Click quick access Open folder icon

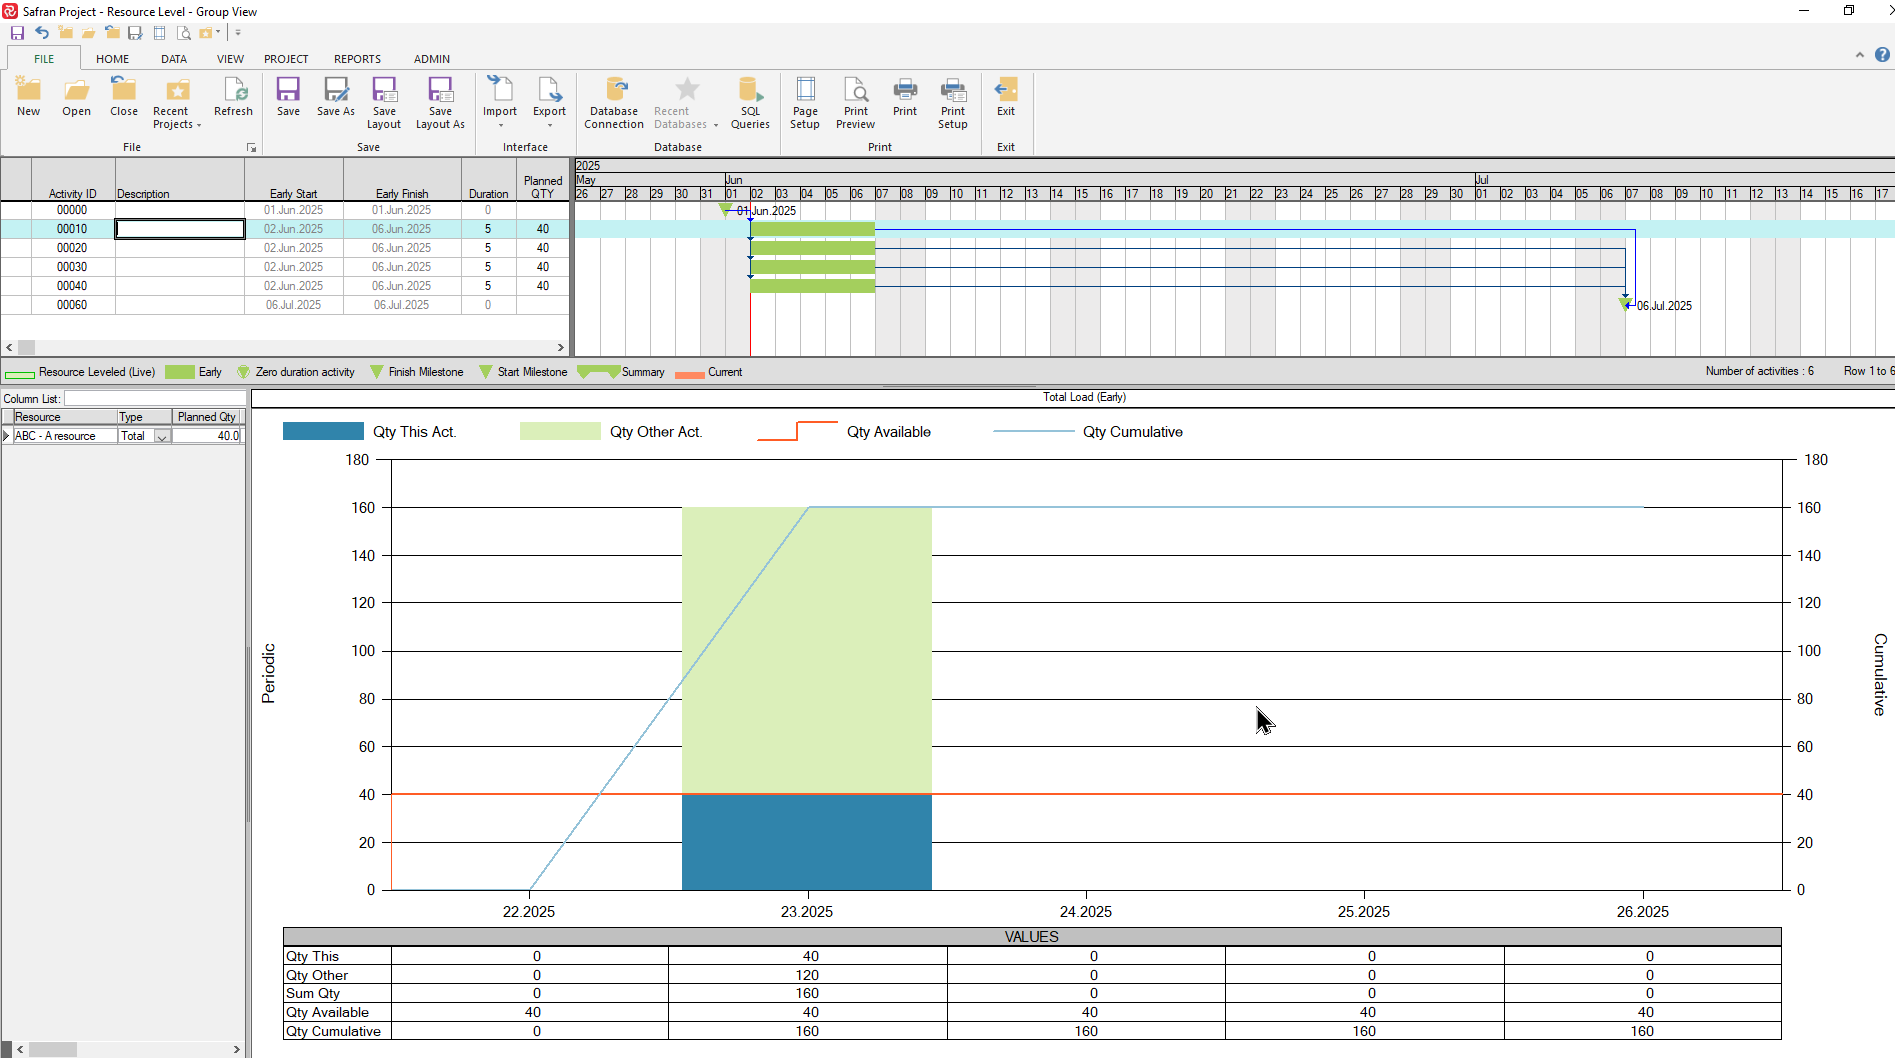tap(88, 33)
